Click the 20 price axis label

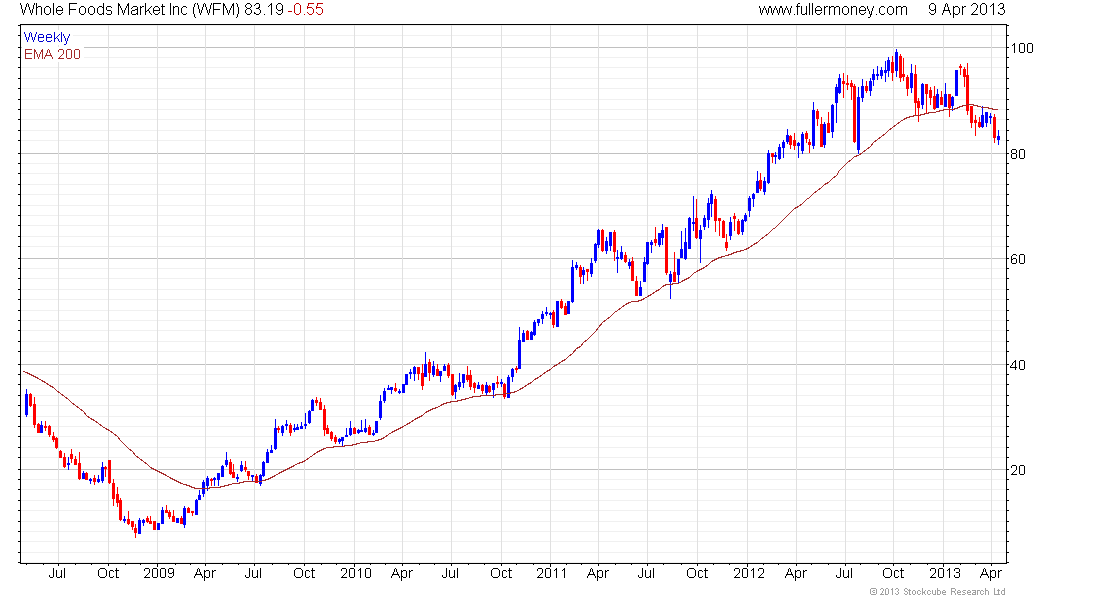tap(1018, 470)
